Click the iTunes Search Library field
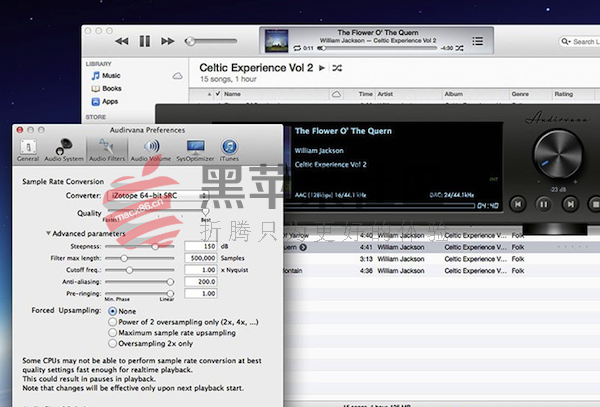 579,41
